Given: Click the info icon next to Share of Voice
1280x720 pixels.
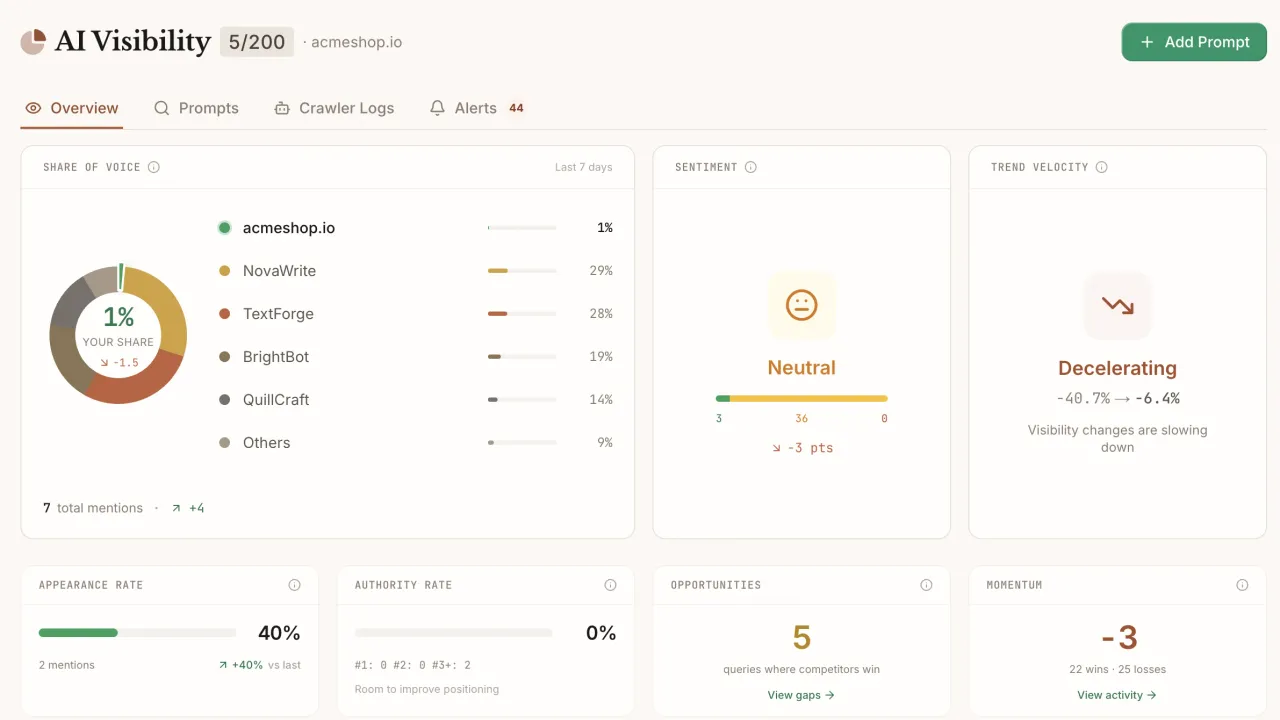Looking at the screenshot, I should 154,167.
